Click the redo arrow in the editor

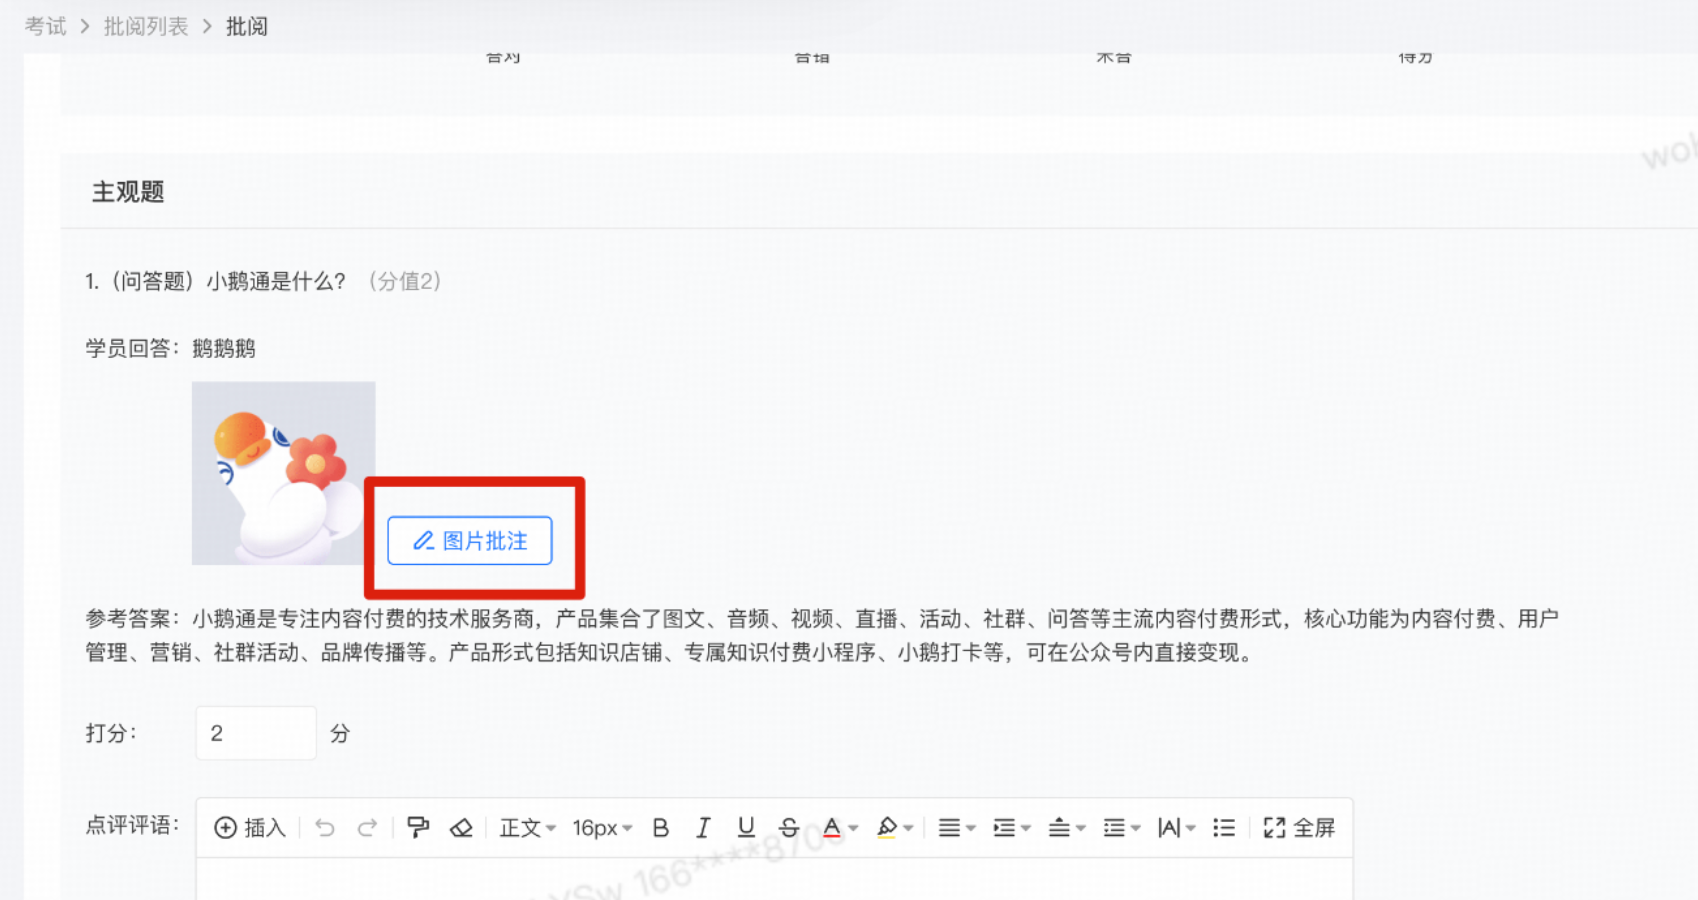368,827
